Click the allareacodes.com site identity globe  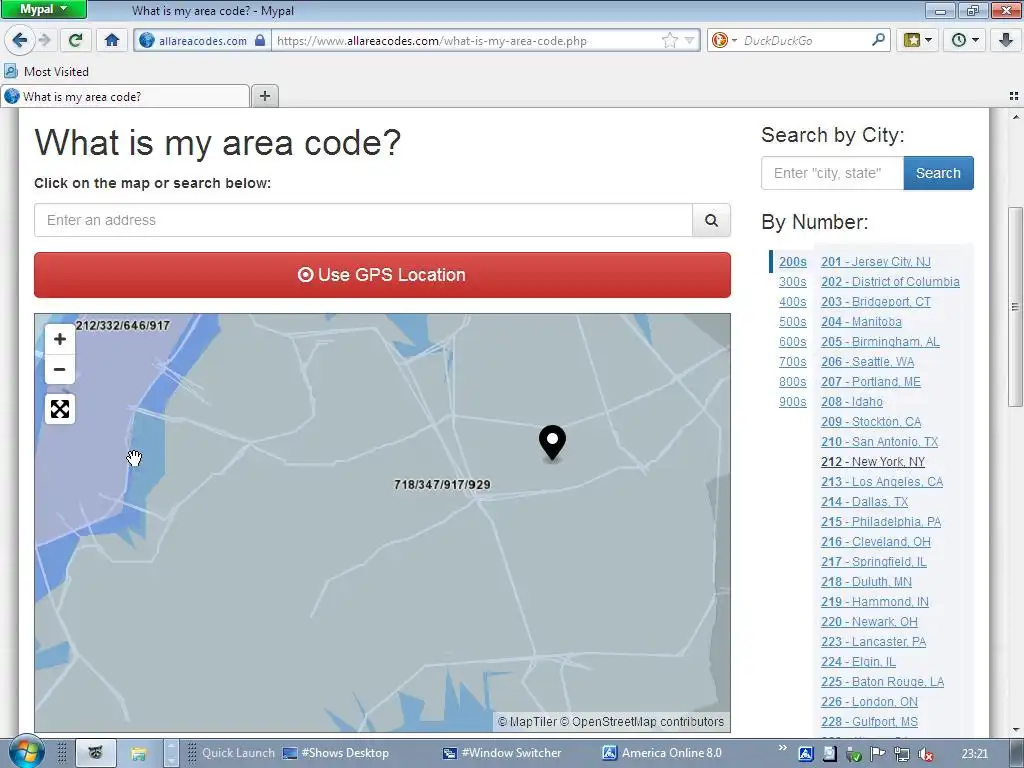147,40
